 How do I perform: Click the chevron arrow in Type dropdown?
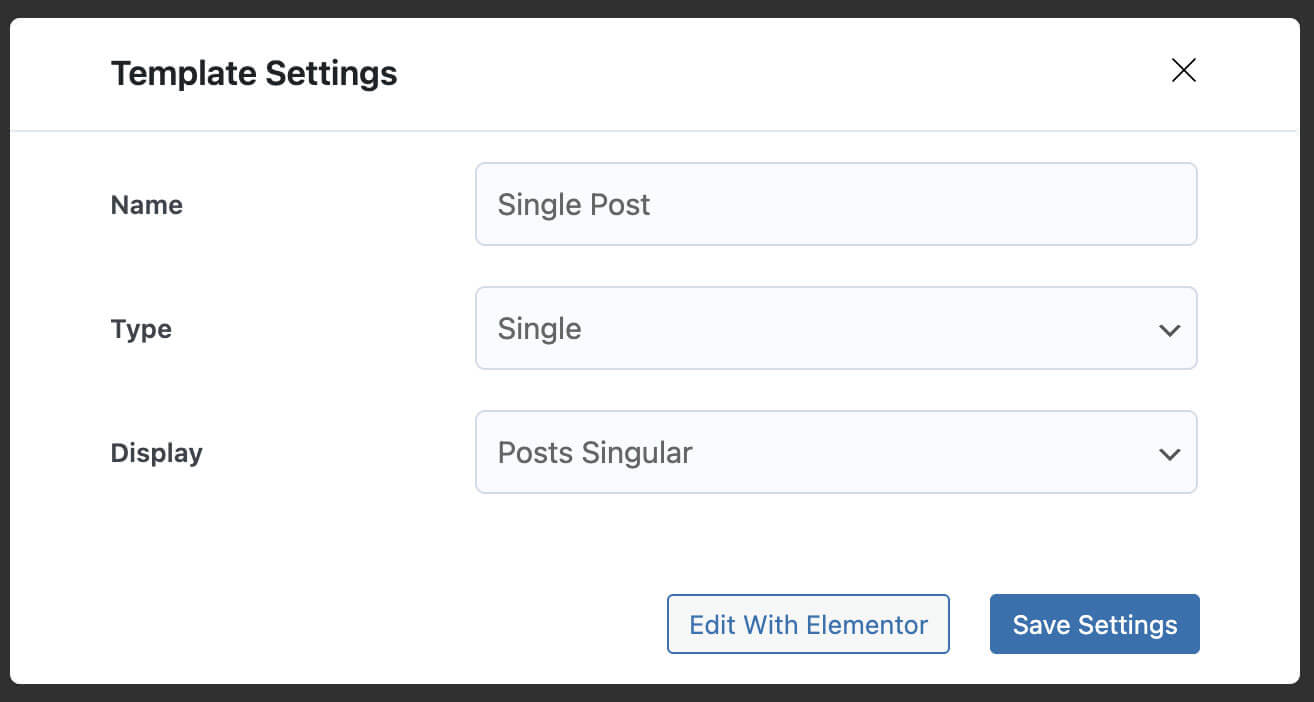(x=1169, y=330)
